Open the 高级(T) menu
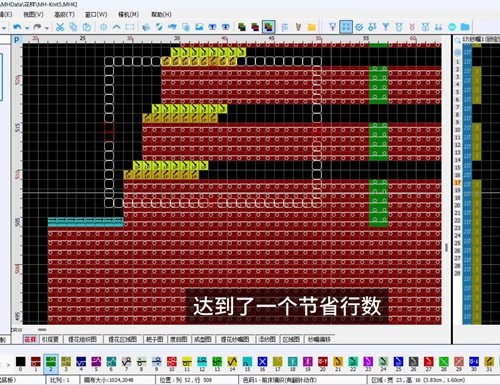500x385 pixels. point(64,14)
